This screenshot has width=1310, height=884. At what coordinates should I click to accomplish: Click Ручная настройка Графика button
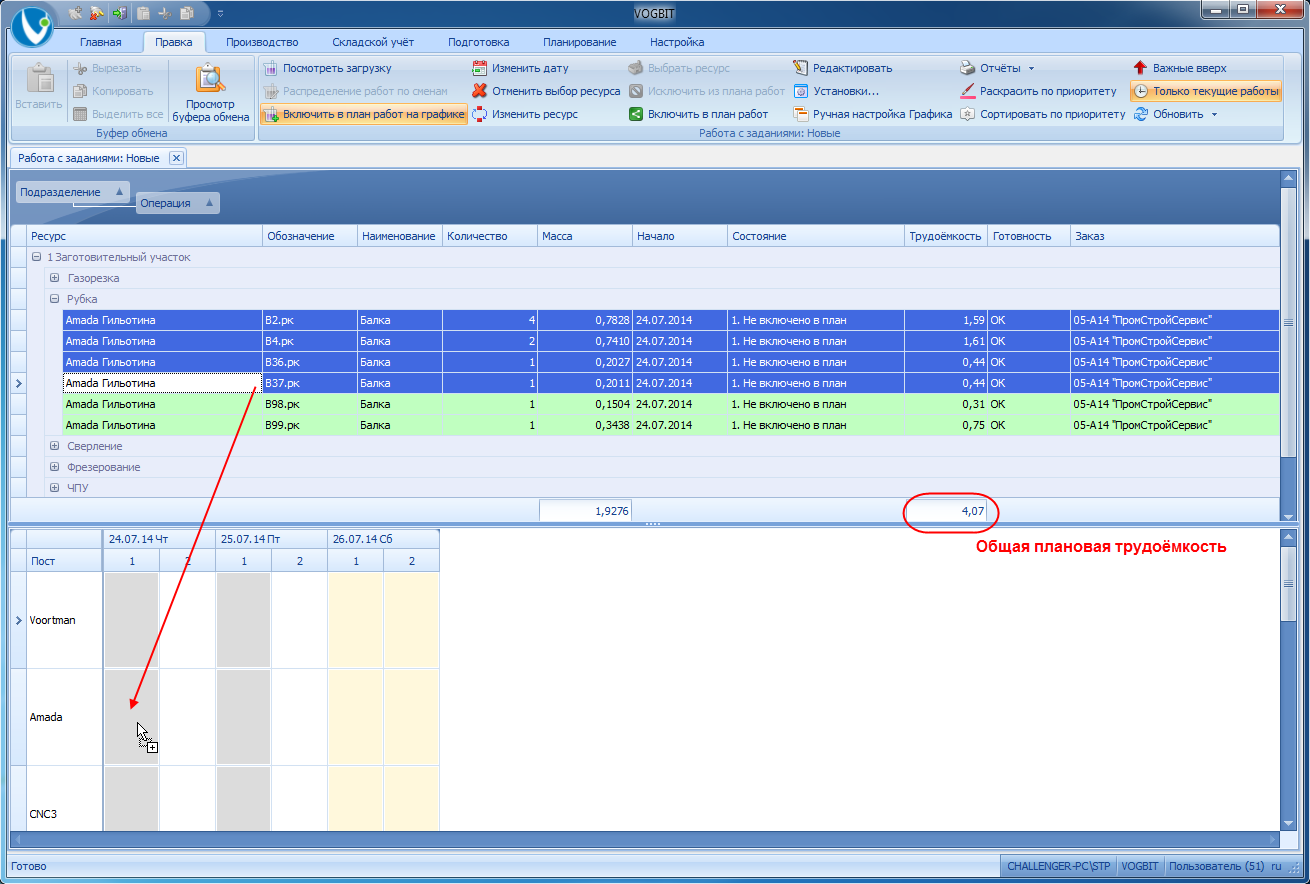(x=873, y=115)
